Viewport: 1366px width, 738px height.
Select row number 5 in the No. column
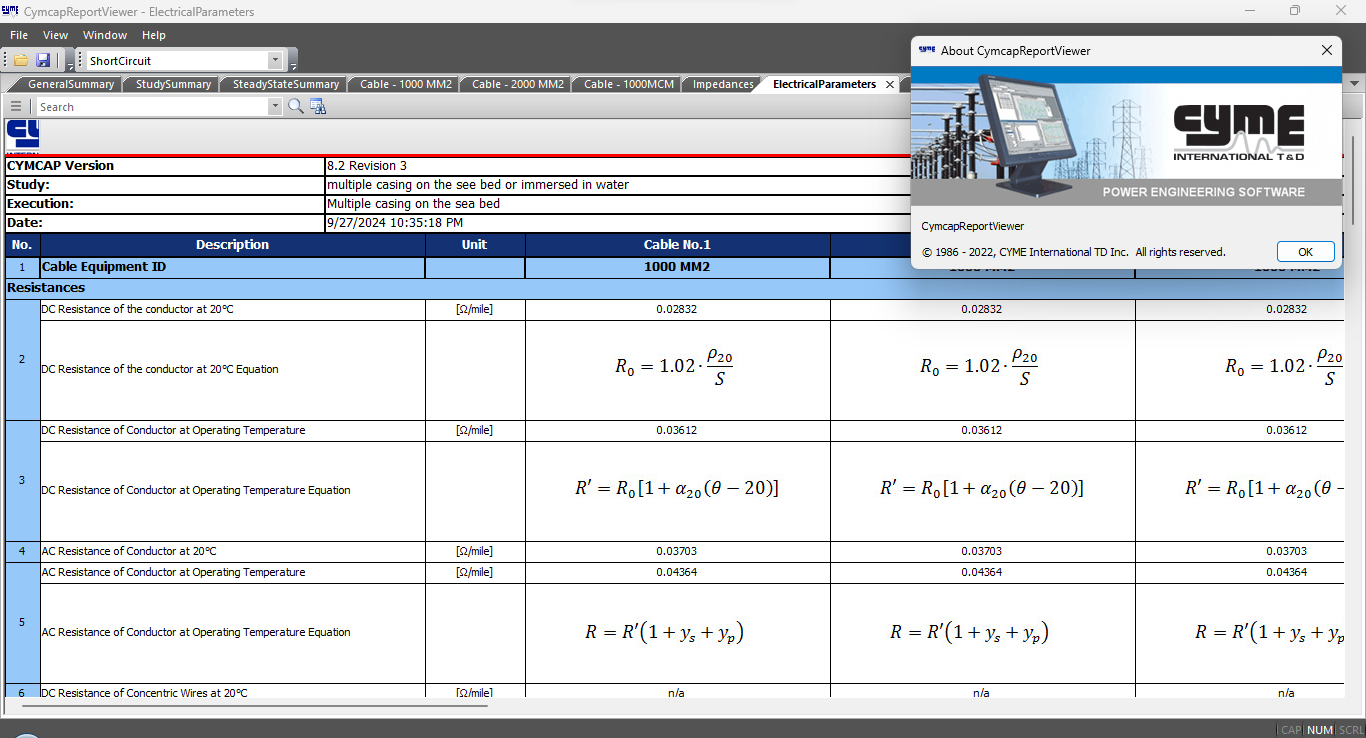click(x=22, y=623)
